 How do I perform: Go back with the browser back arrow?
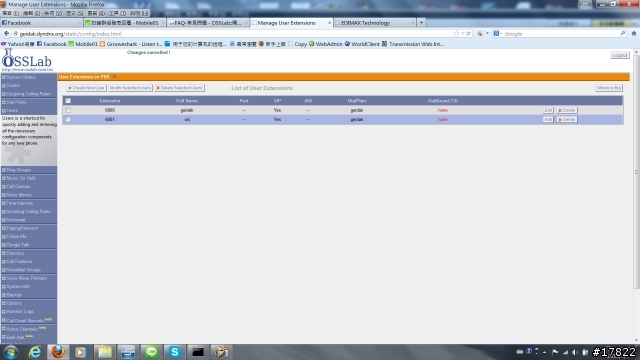click(x=6, y=33)
